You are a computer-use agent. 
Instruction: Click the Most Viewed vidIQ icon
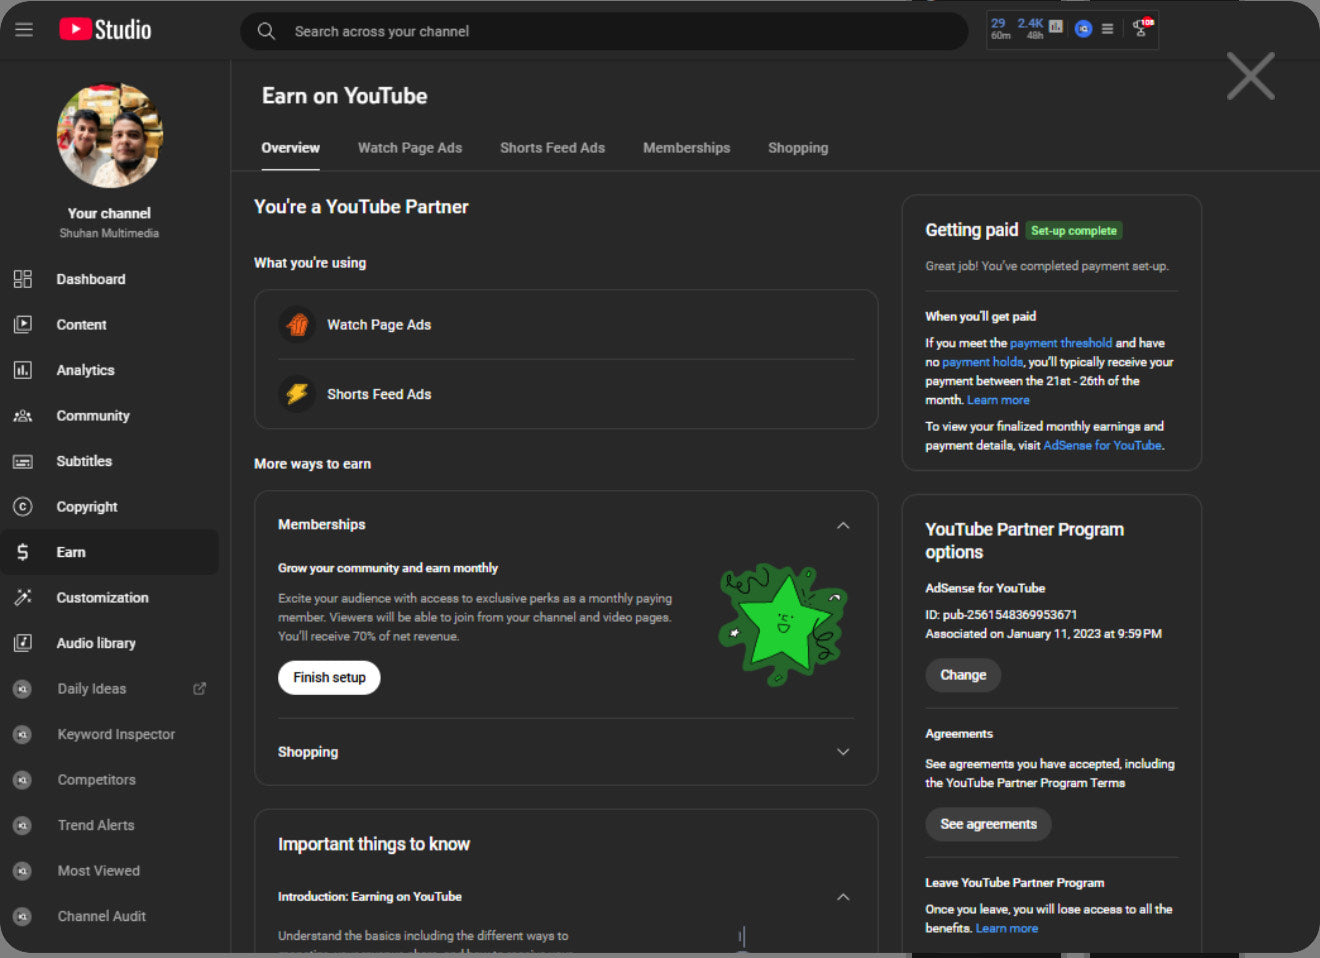(x=23, y=870)
